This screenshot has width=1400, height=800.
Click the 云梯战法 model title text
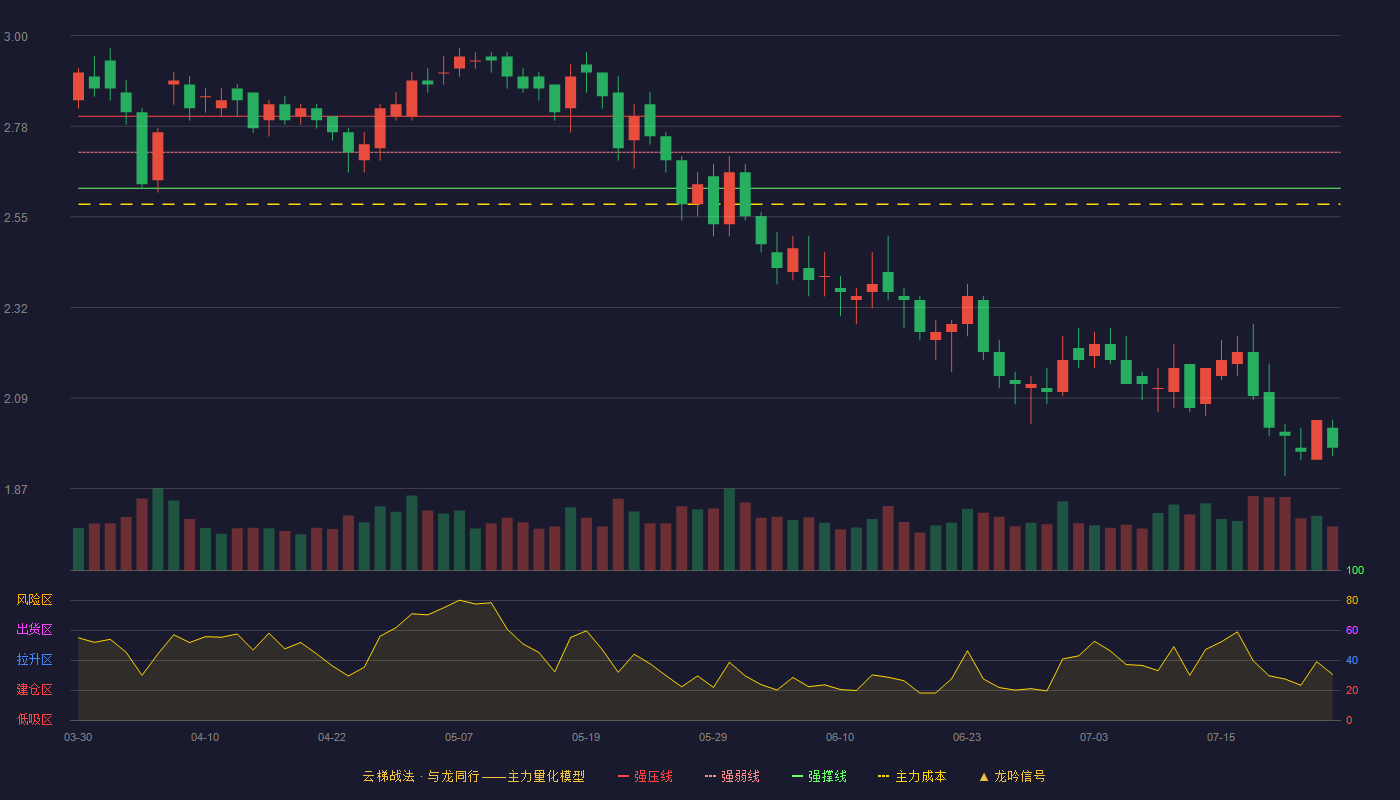pos(473,776)
